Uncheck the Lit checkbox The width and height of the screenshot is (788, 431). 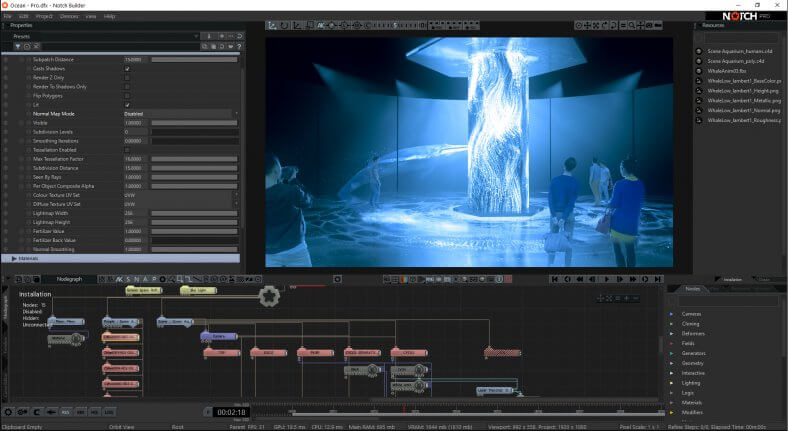point(127,104)
